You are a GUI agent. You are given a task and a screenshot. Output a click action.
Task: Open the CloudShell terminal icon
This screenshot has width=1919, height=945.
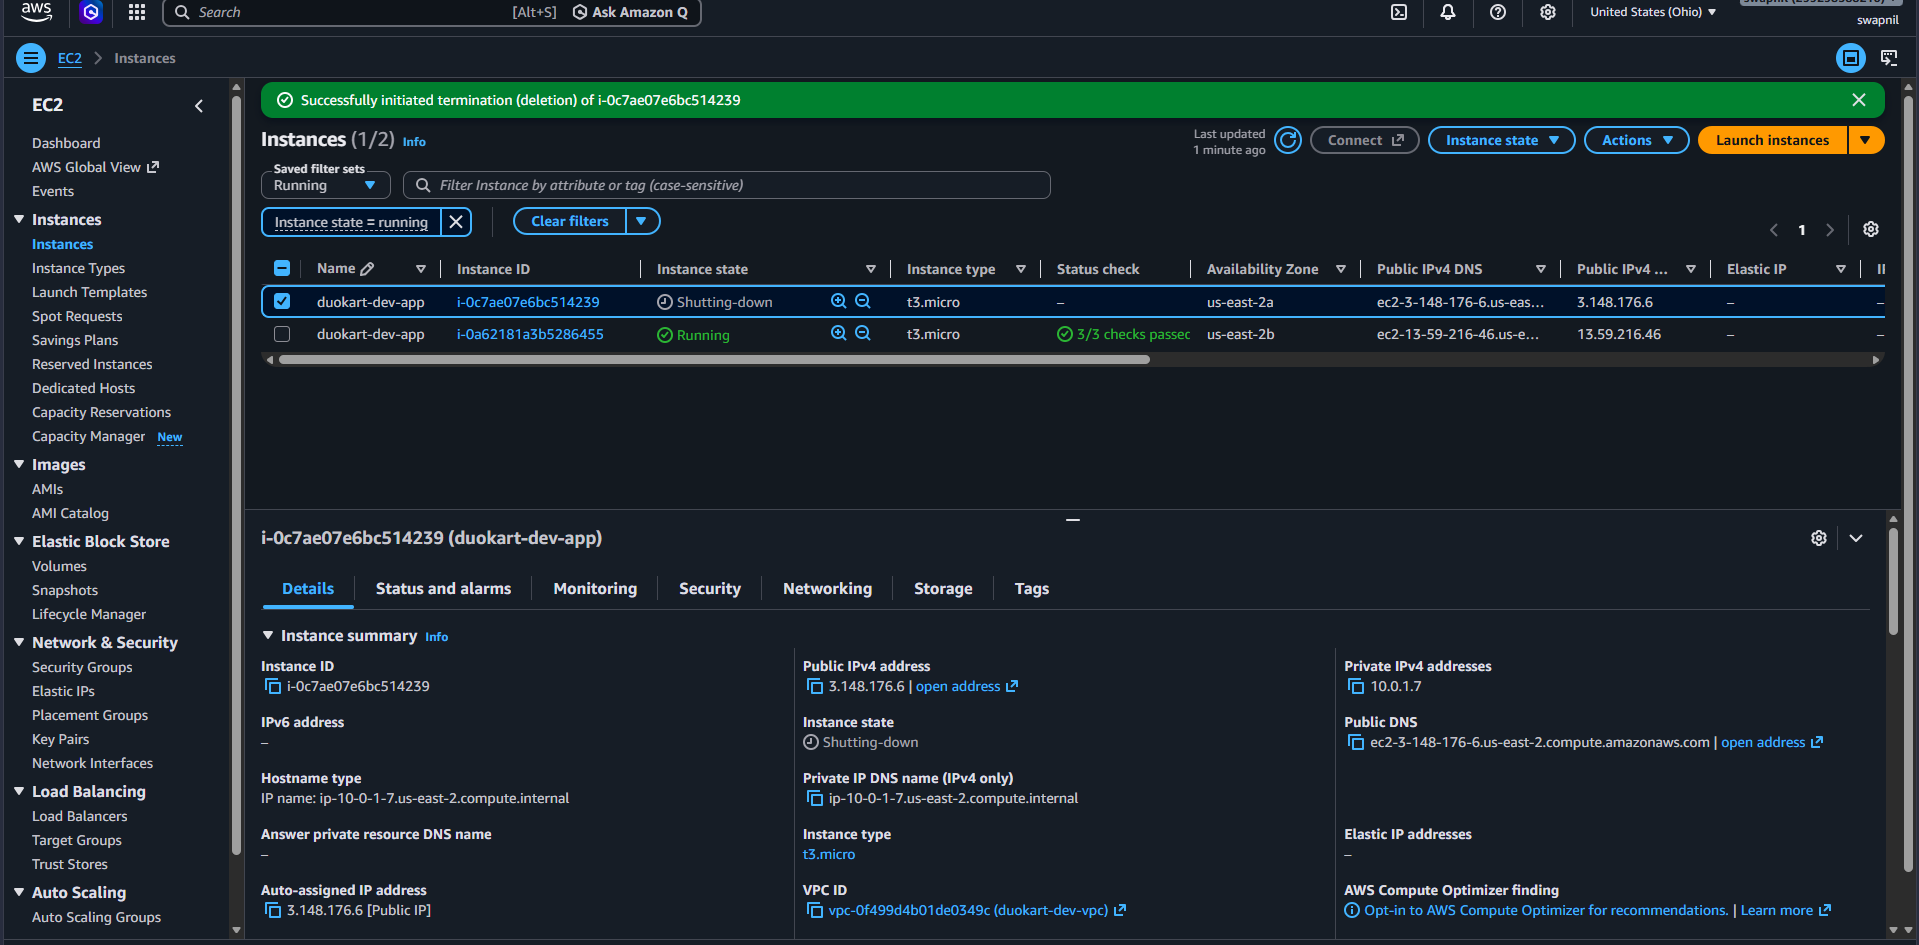[x=1399, y=12]
